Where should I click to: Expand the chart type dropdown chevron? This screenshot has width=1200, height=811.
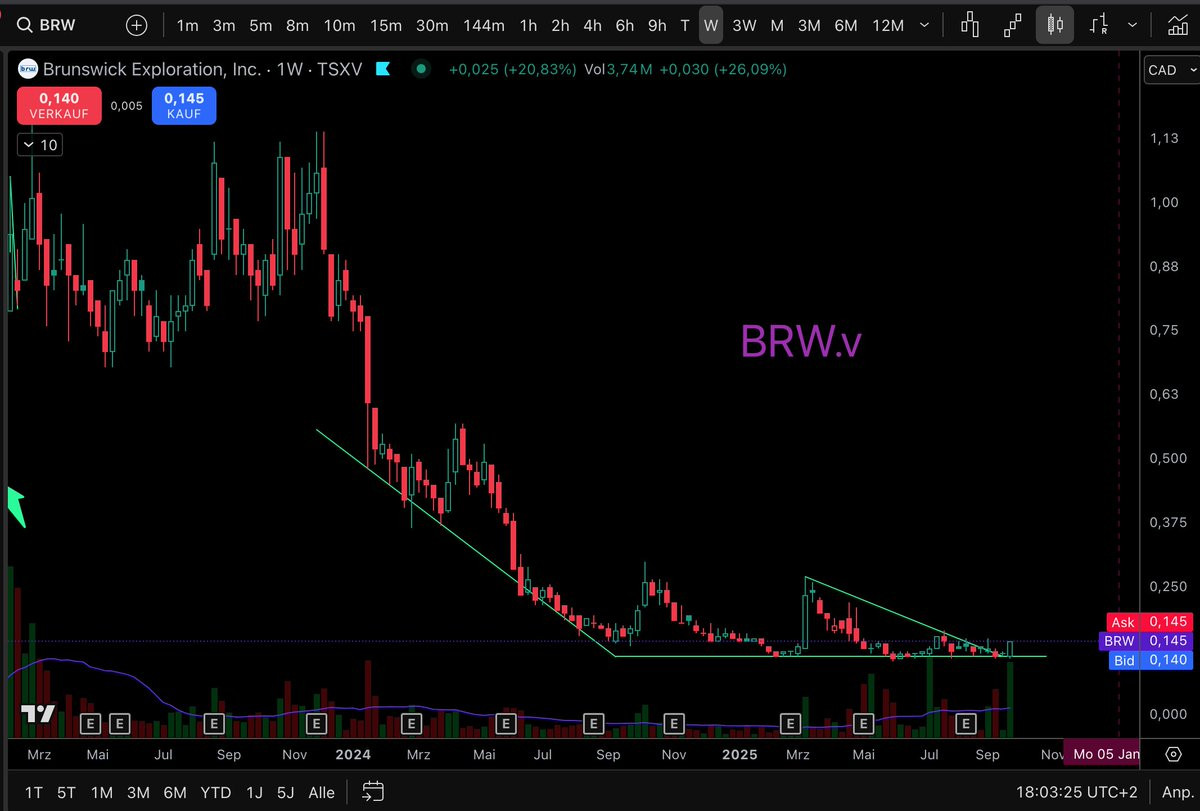[x=1132, y=25]
